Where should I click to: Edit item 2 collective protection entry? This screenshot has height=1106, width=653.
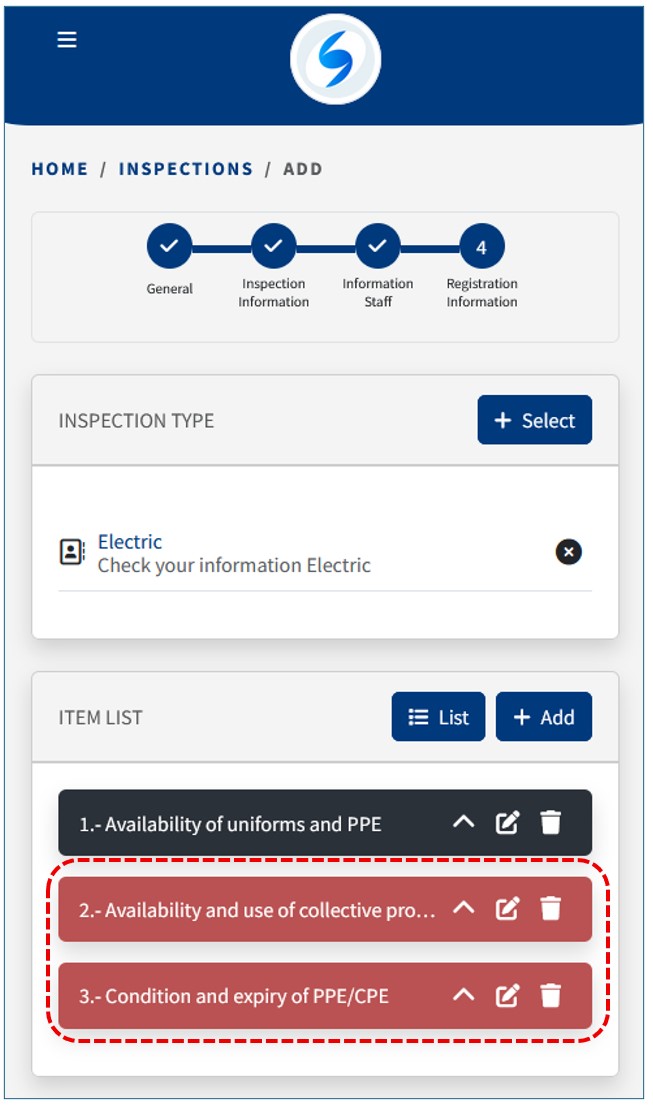click(x=508, y=909)
